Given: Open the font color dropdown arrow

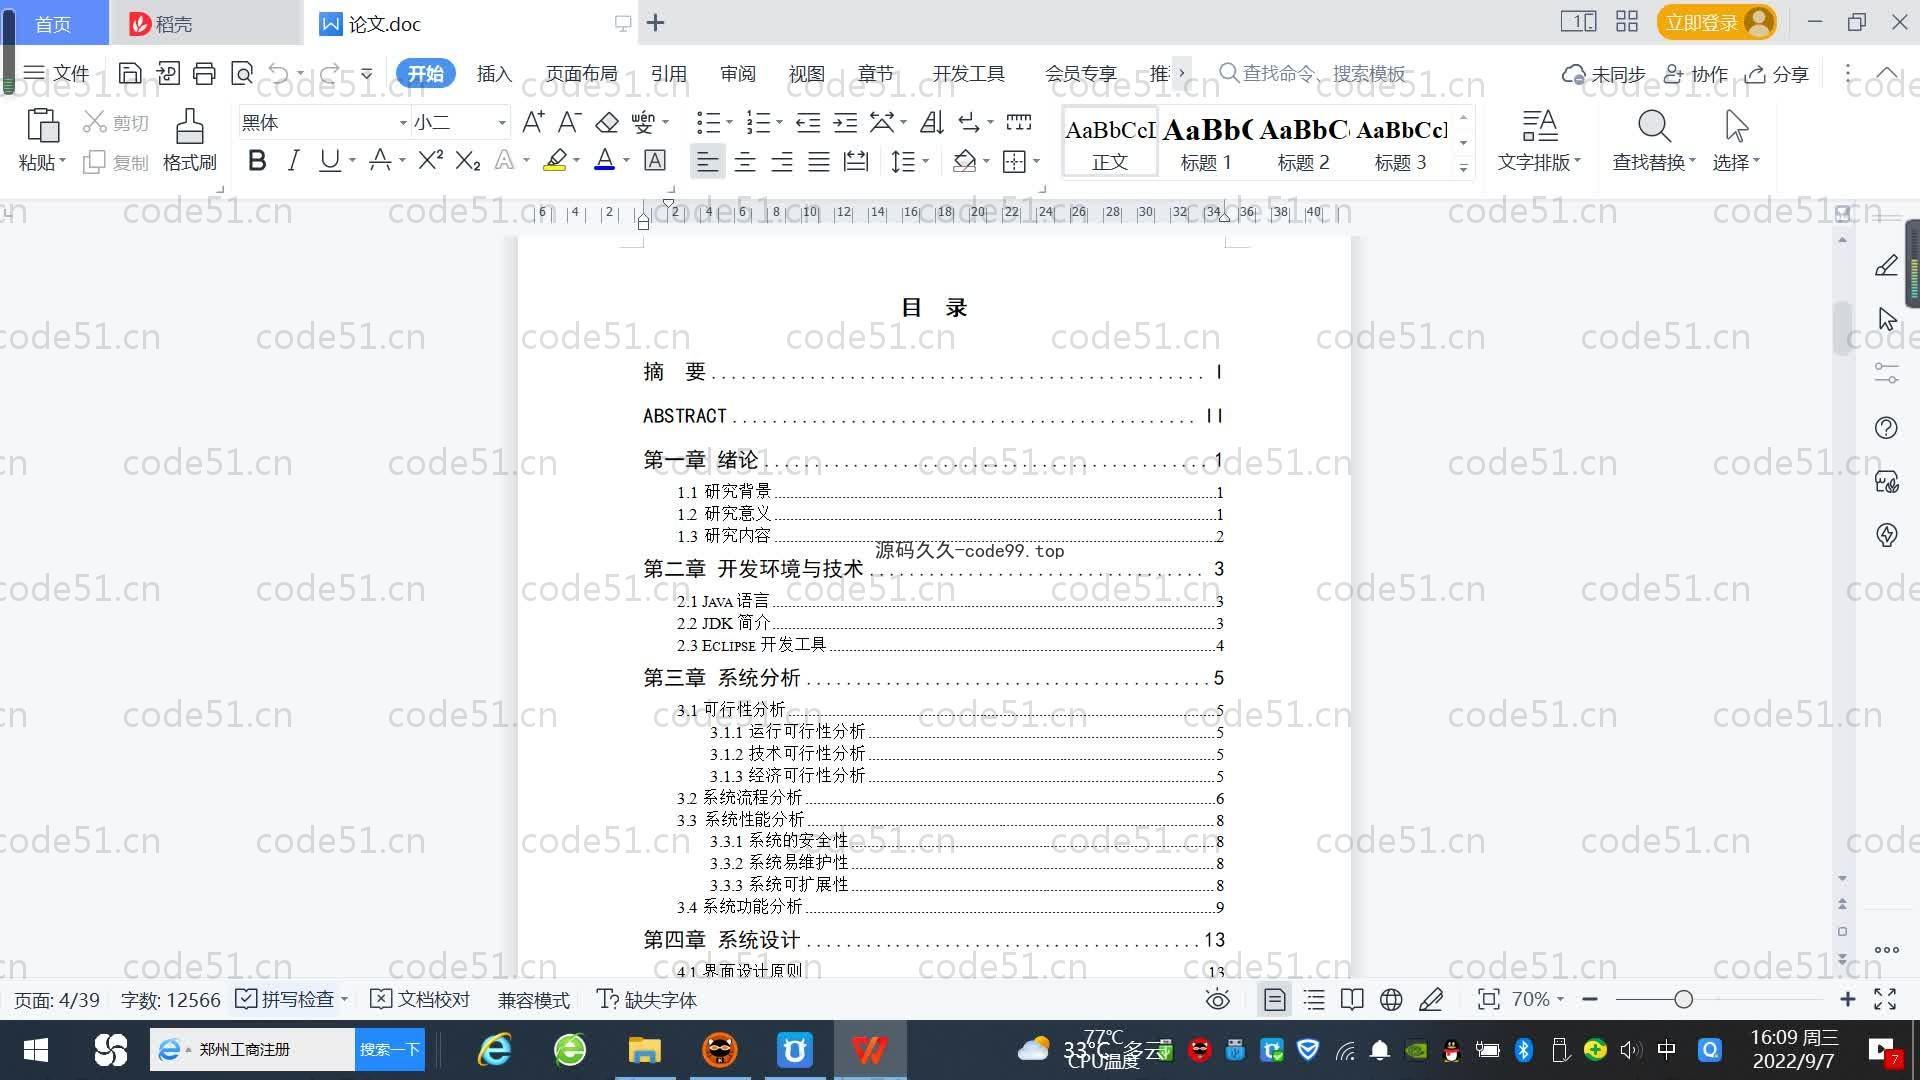Looking at the screenshot, I should pyautogui.click(x=627, y=160).
